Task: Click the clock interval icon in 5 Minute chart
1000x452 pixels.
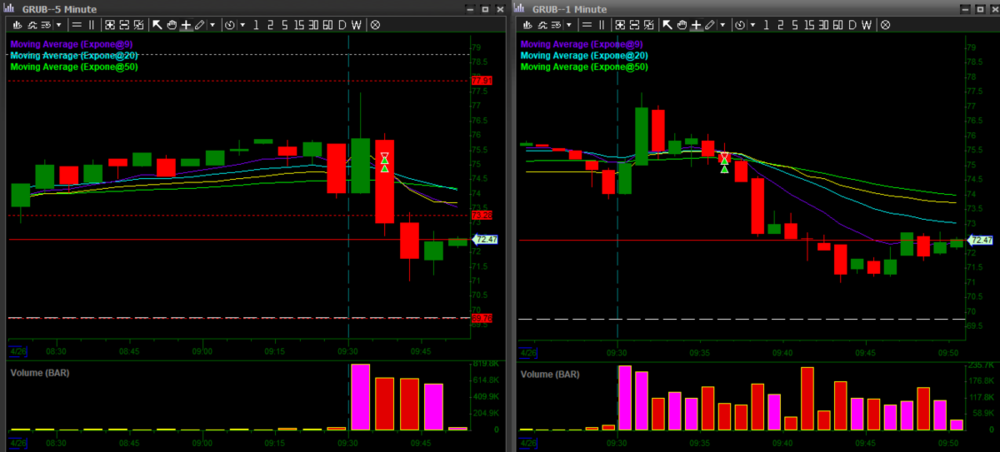Action: [x=231, y=24]
